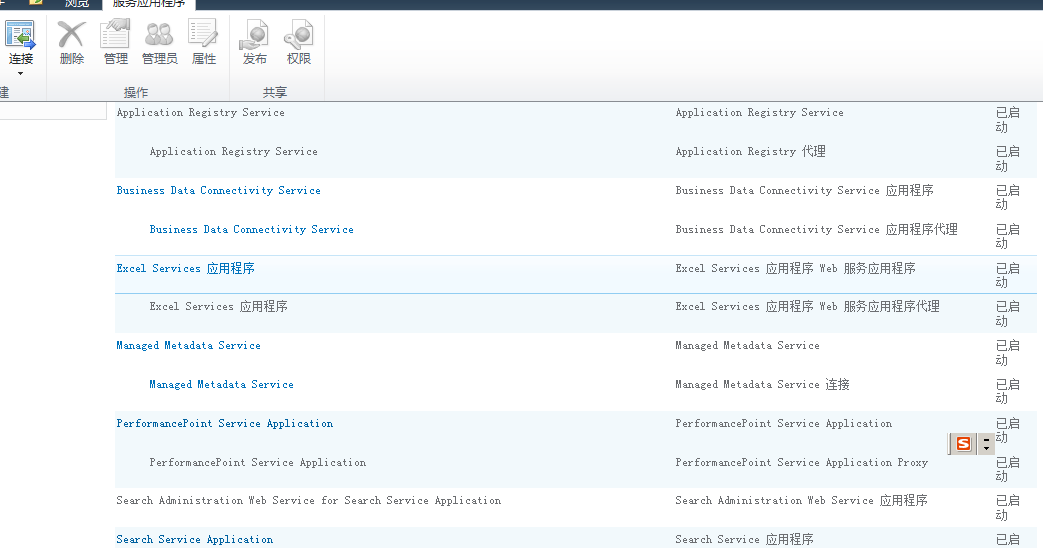1043x548 pixels.
Task: Open the top-level Business Data Connectivity Service link
Action: pyautogui.click(x=218, y=190)
